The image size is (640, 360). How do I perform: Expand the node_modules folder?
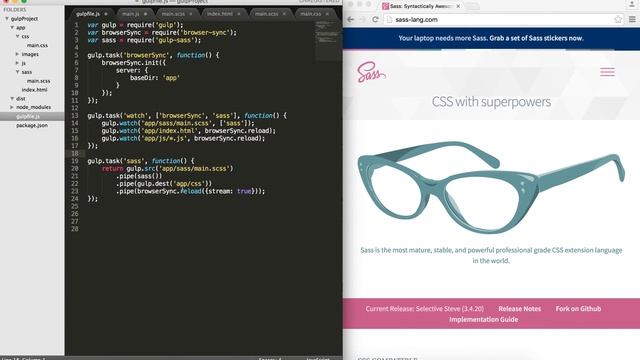(x=12, y=107)
